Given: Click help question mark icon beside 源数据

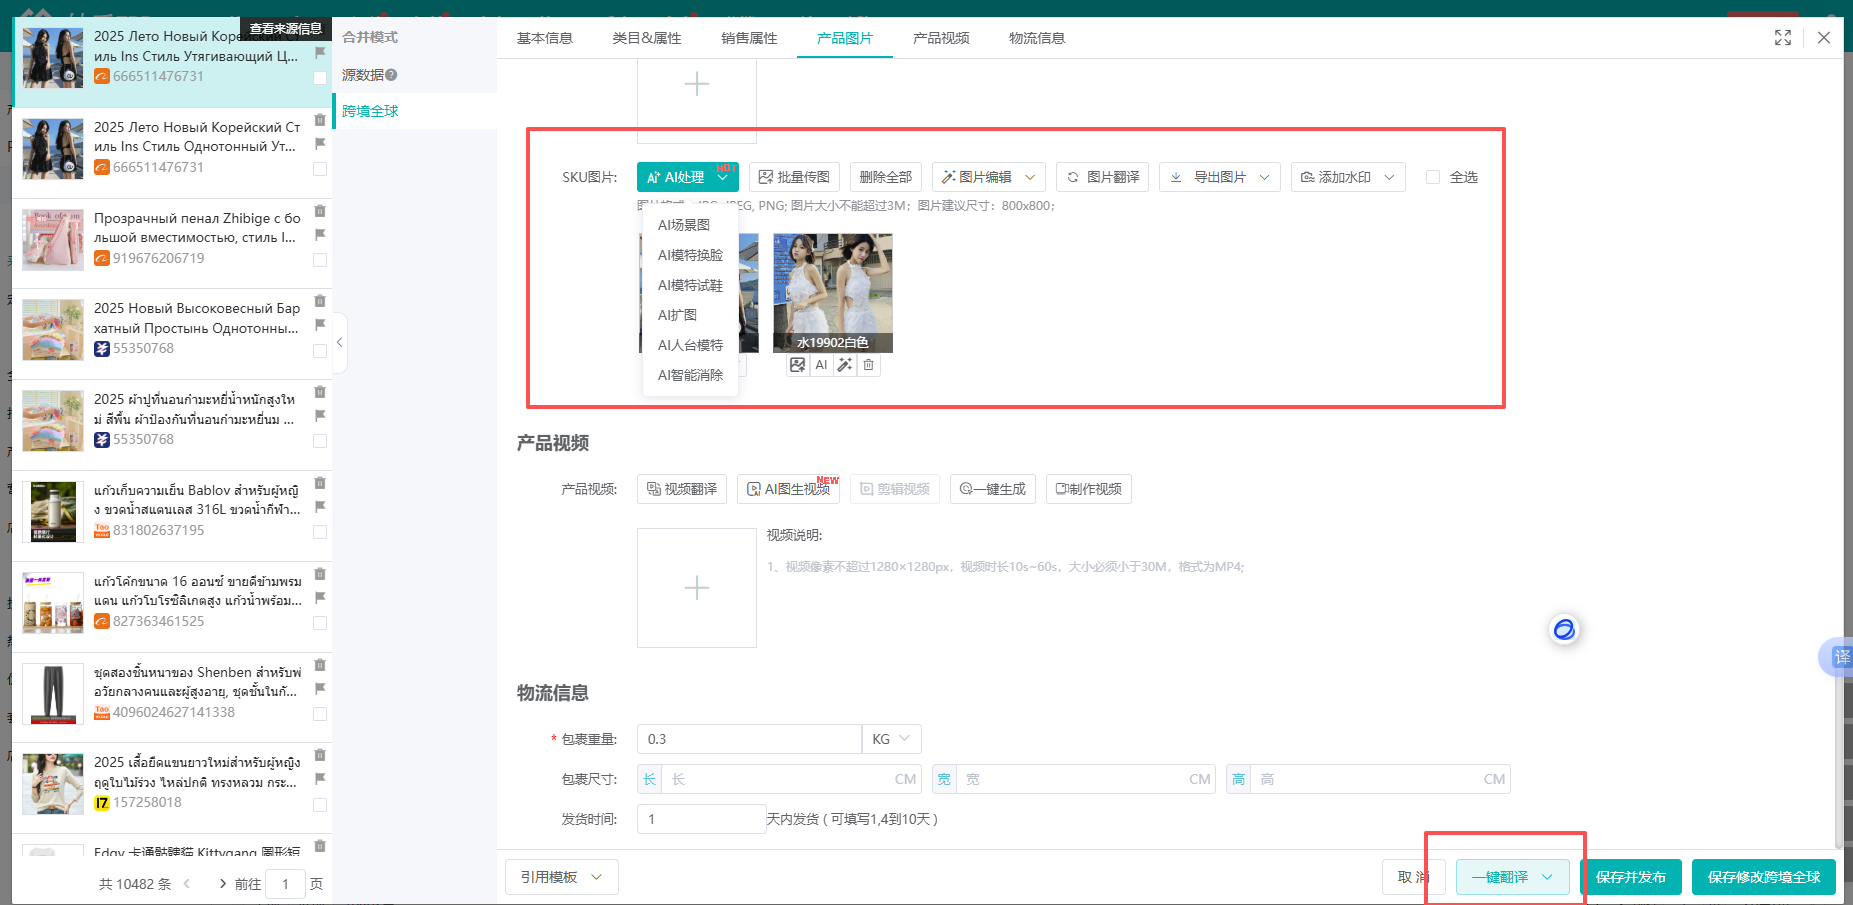Looking at the screenshot, I should pos(391,75).
